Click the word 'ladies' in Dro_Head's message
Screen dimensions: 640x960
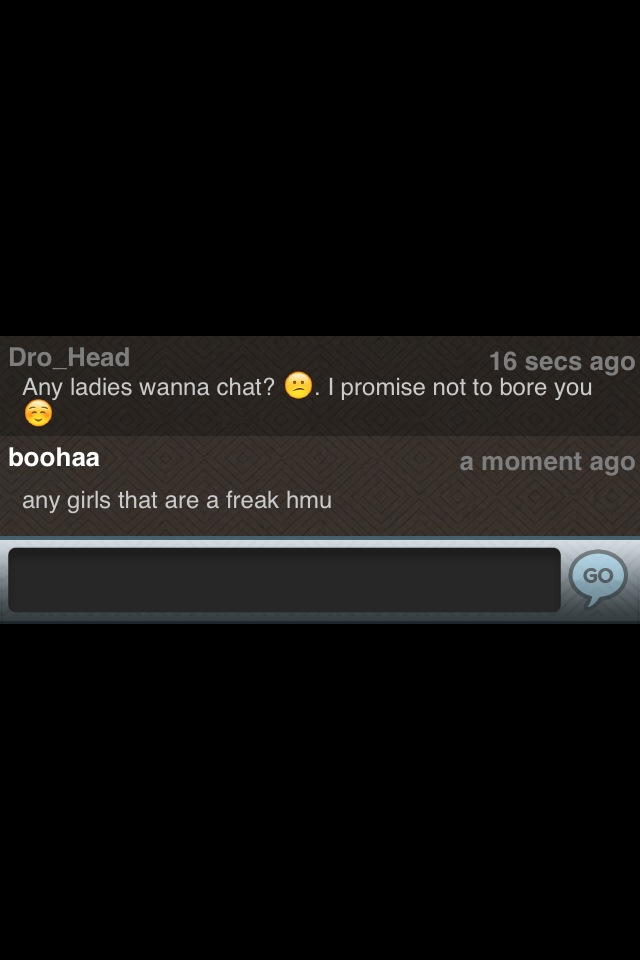[101, 387]
